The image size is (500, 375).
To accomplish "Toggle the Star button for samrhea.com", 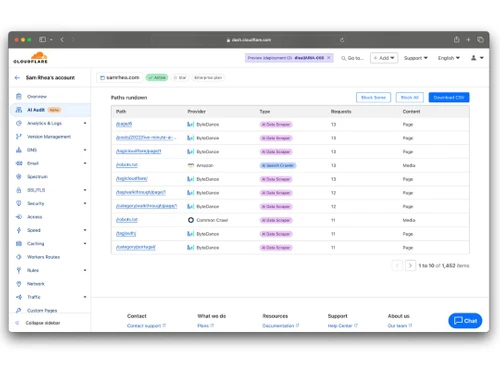I will point(180,78).
